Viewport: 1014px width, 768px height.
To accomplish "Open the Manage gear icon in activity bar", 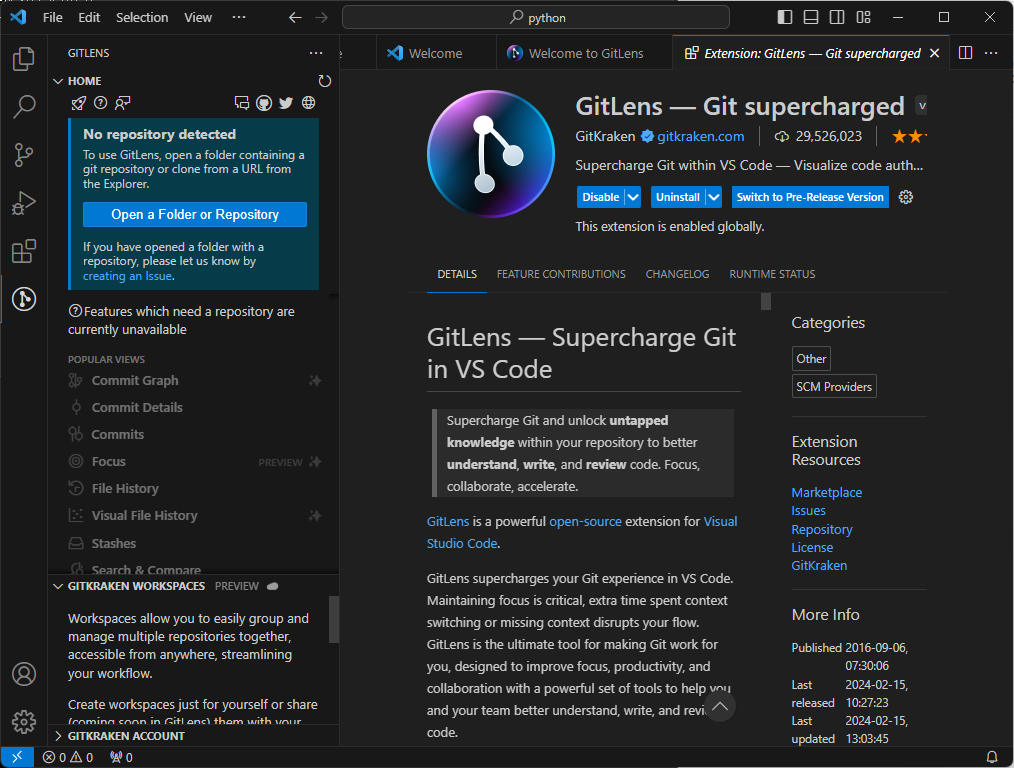I will (x=24, y=722).
